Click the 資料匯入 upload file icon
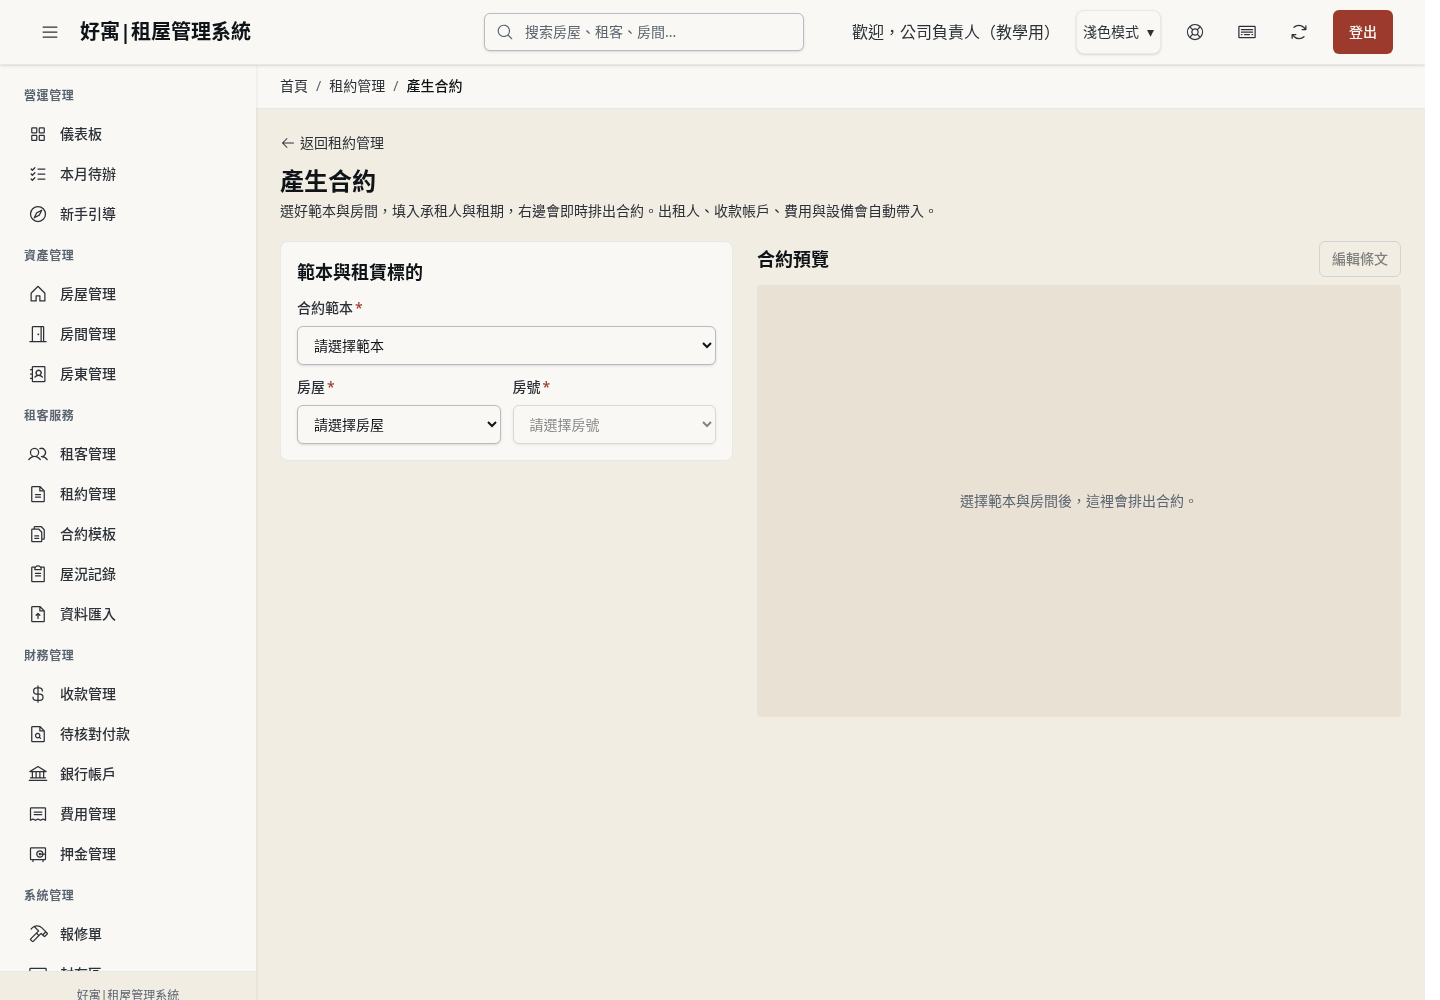 (x=38, y=614)
